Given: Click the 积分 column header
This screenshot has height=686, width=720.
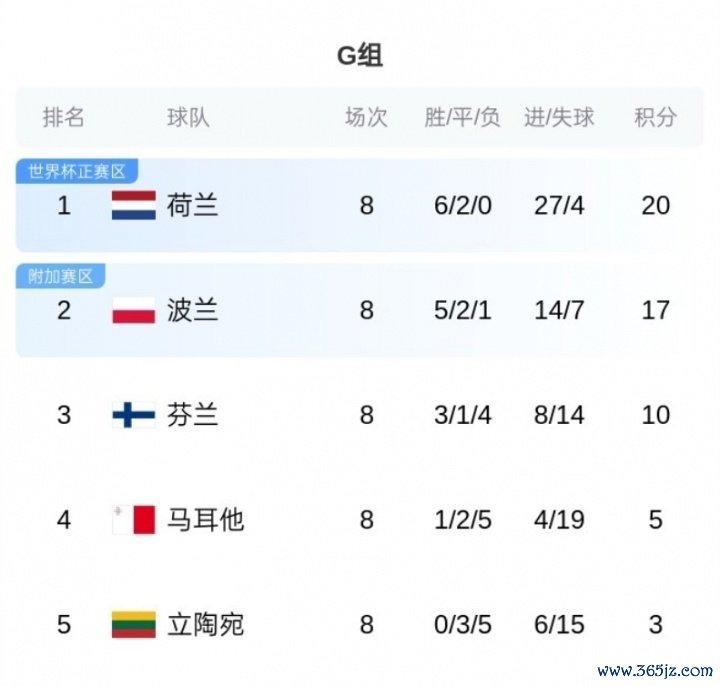Looking at the screenshot, I should click(655, 117).
